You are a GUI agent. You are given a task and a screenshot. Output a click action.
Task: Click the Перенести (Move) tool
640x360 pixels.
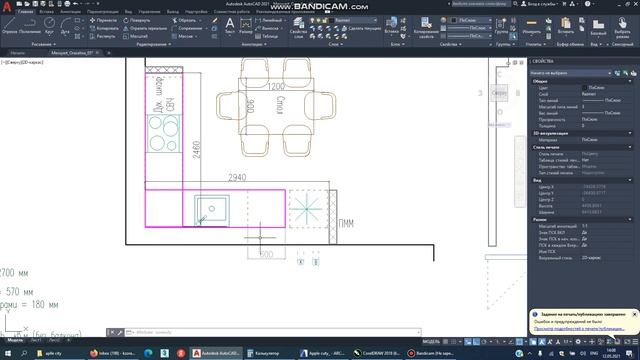tap(103, 20)
